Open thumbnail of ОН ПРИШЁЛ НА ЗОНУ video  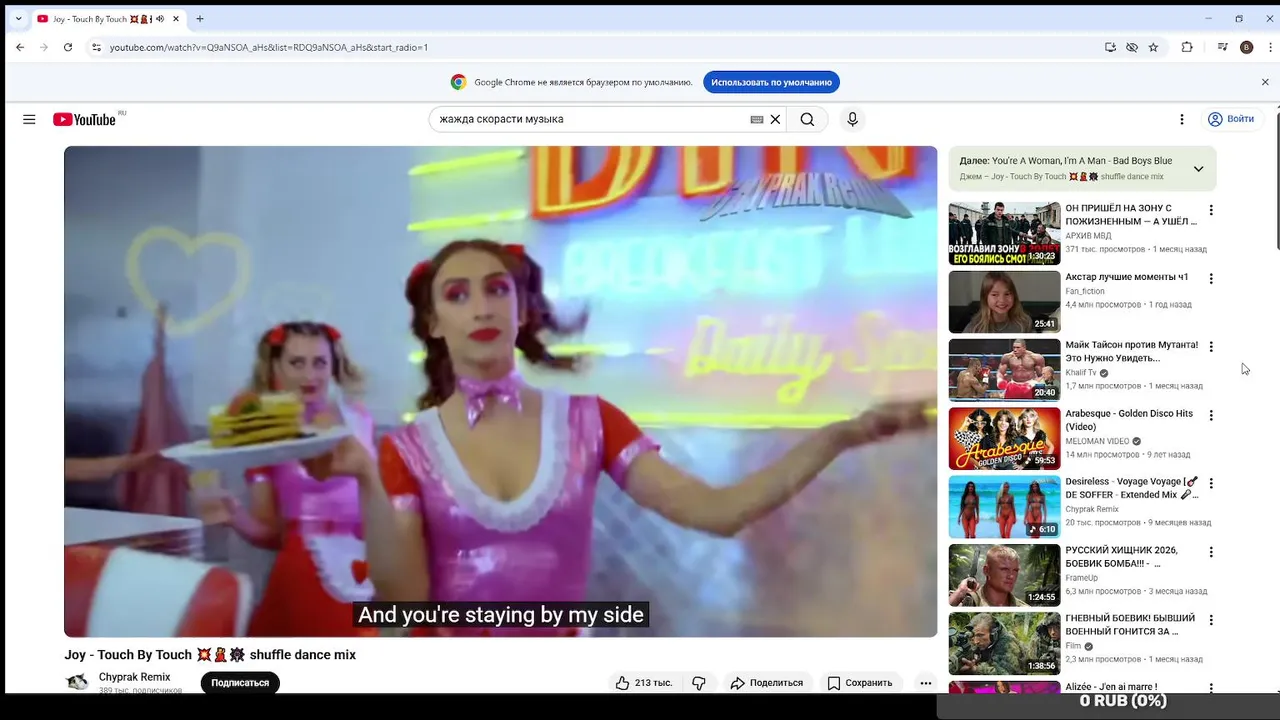pyautogui.click(x=1004, y=233)
